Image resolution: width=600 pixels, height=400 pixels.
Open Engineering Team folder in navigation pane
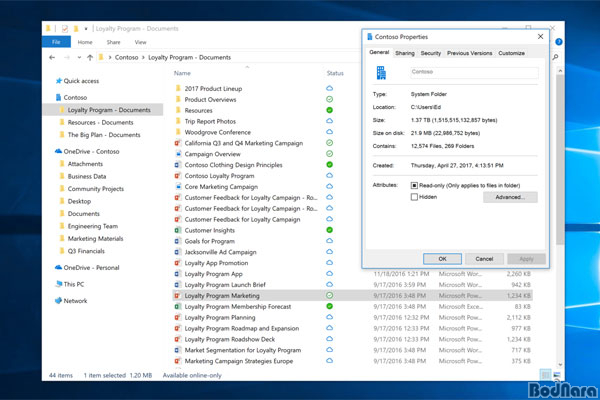(93, 226)
